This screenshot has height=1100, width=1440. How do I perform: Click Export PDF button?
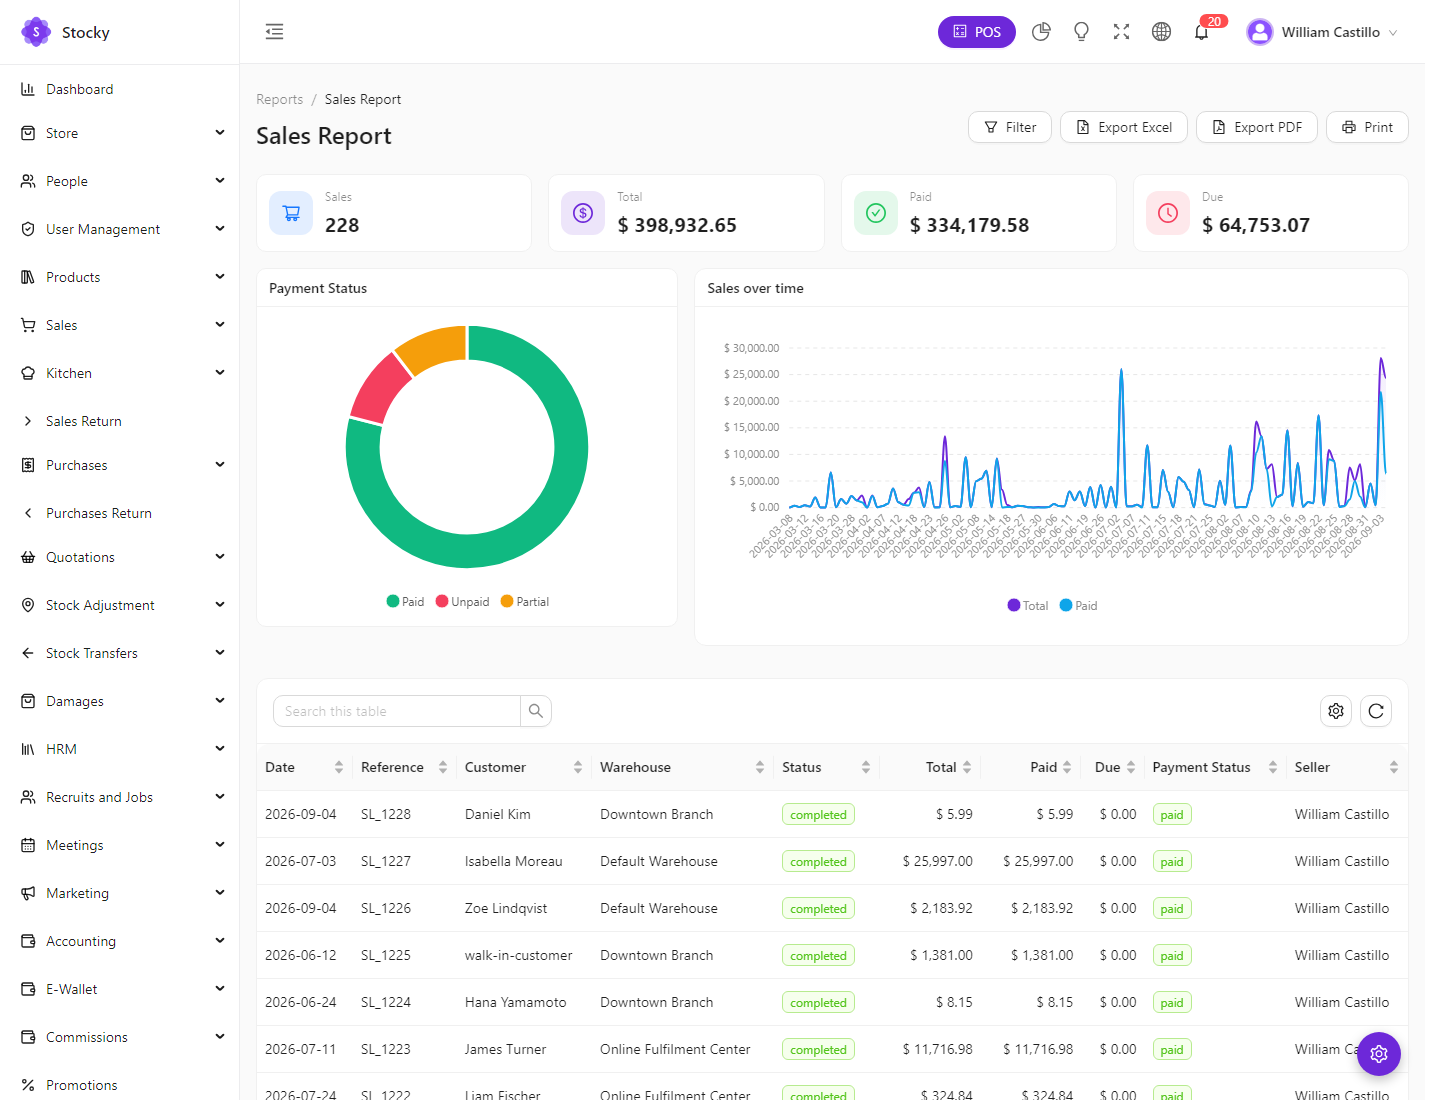(x=1257, y=127)
